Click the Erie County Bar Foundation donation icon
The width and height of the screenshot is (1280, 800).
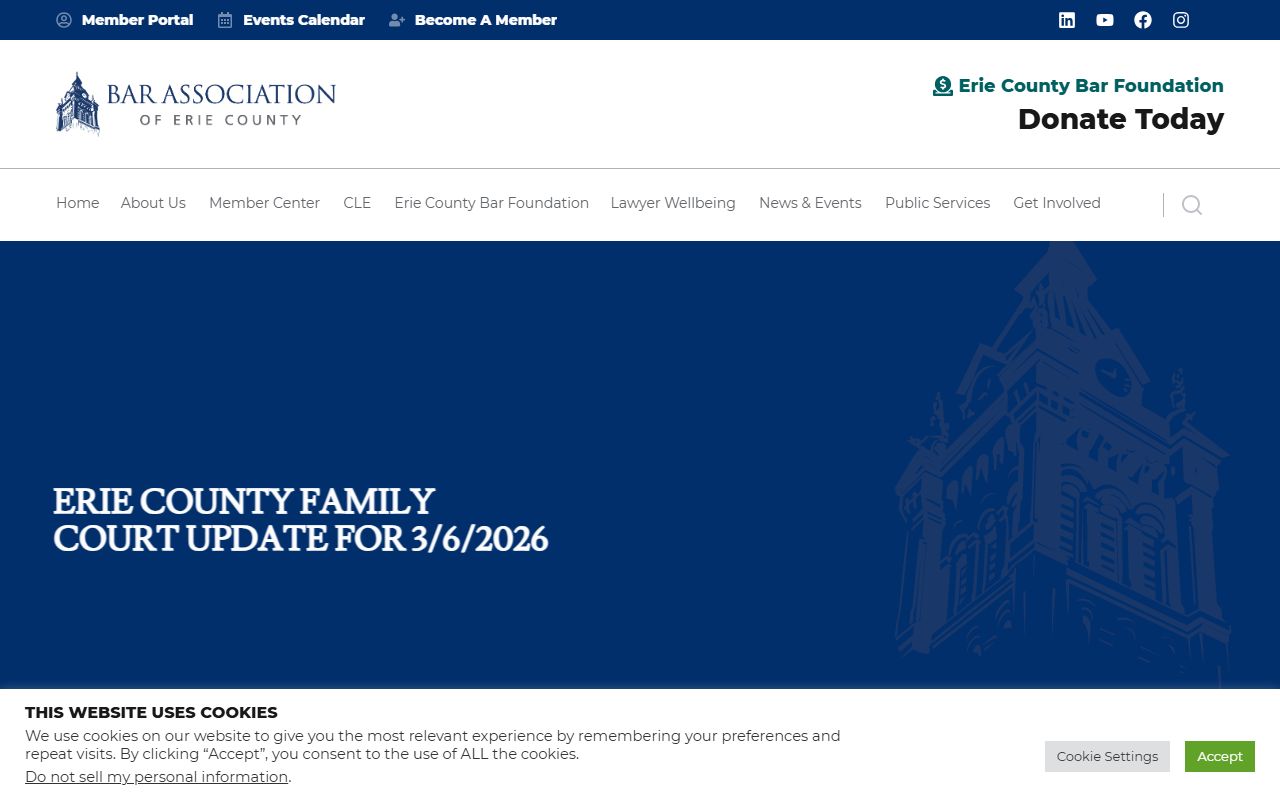point(942,86)
